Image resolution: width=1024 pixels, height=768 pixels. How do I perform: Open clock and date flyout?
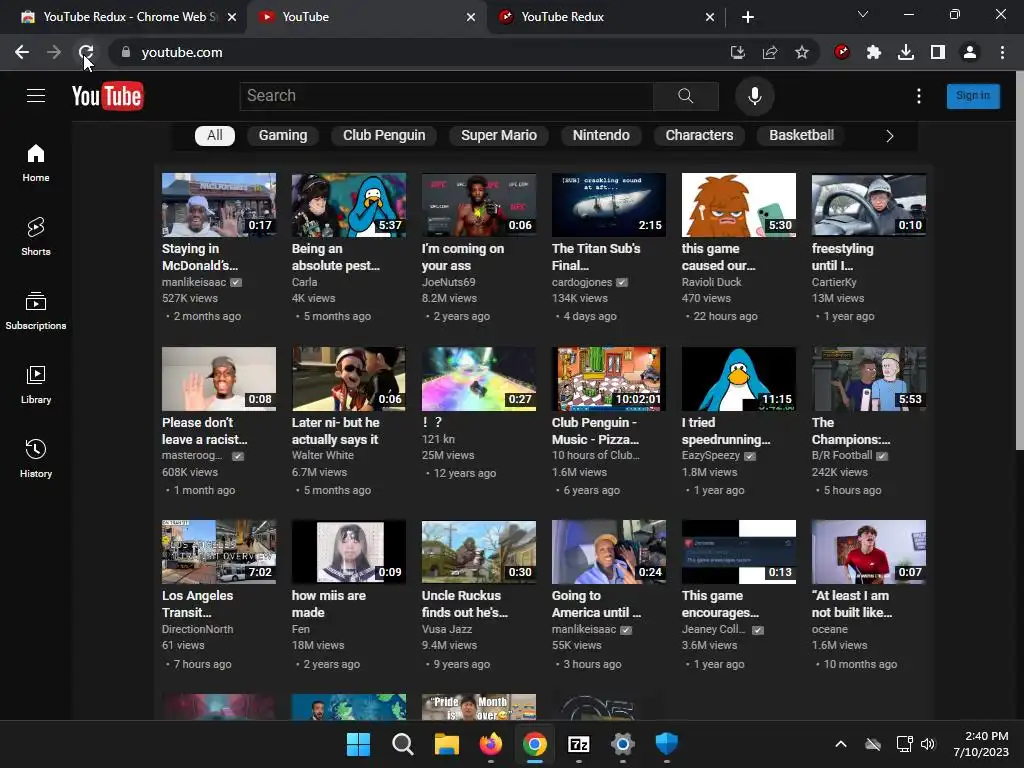pos(981,744)
